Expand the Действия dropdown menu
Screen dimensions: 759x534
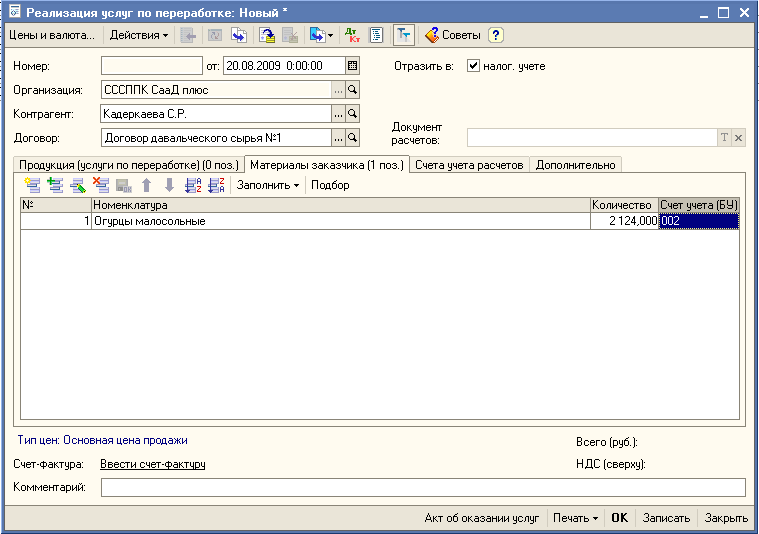click(138, 35)
